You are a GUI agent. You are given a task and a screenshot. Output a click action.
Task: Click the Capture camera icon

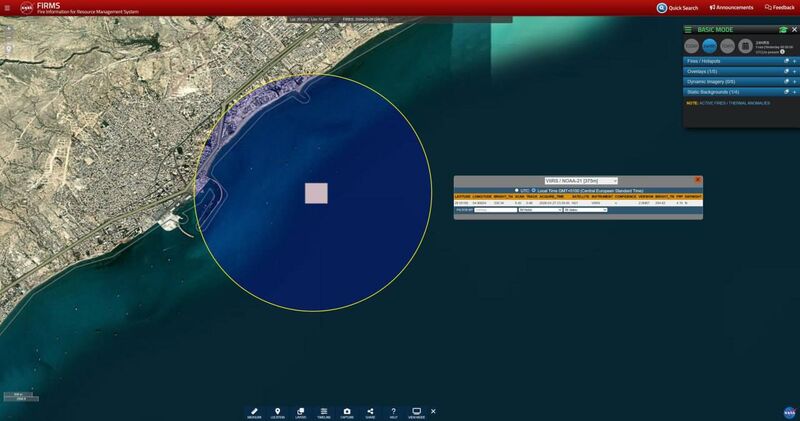(347, 412)
